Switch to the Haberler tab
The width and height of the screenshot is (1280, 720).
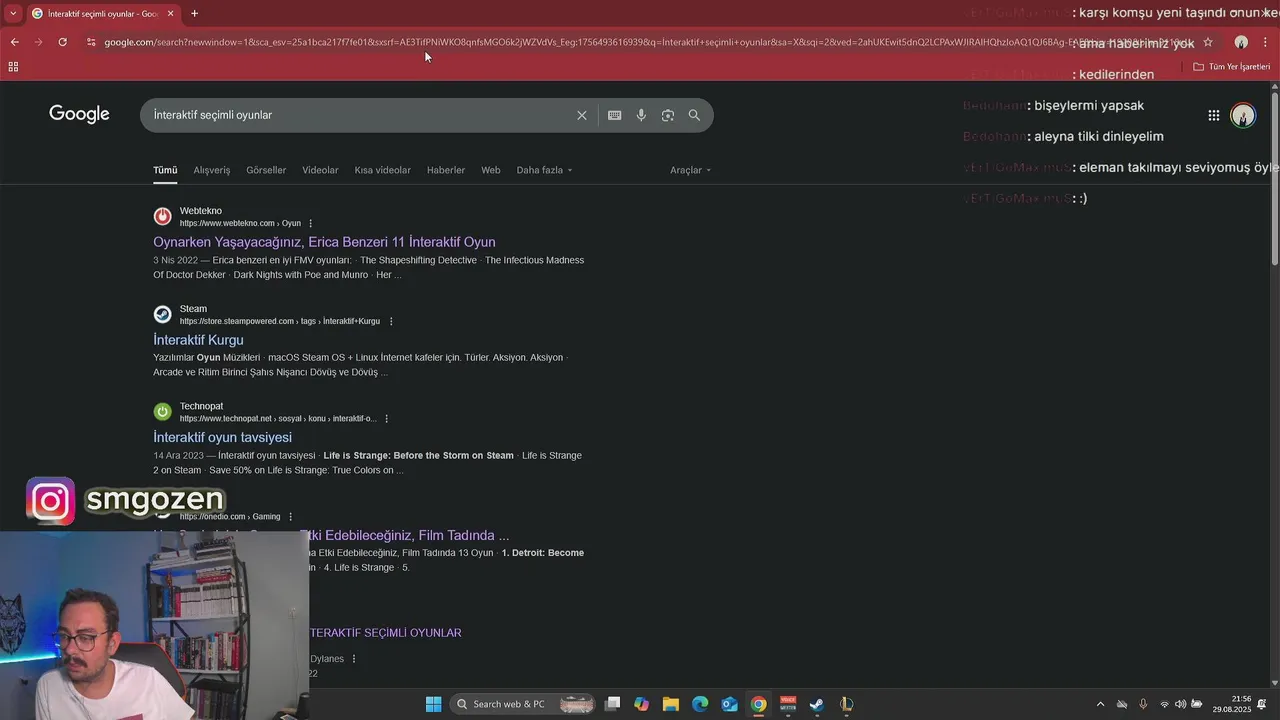(x=446, y=170)
